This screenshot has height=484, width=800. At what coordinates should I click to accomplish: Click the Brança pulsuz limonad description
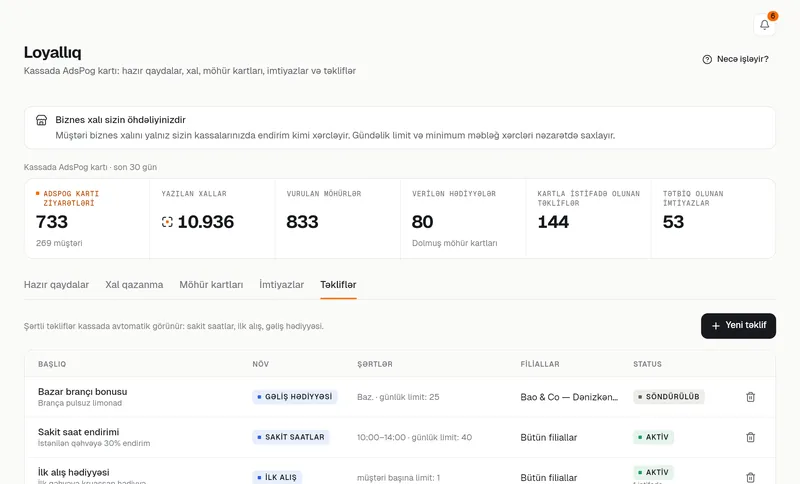[x=80, y=403]
